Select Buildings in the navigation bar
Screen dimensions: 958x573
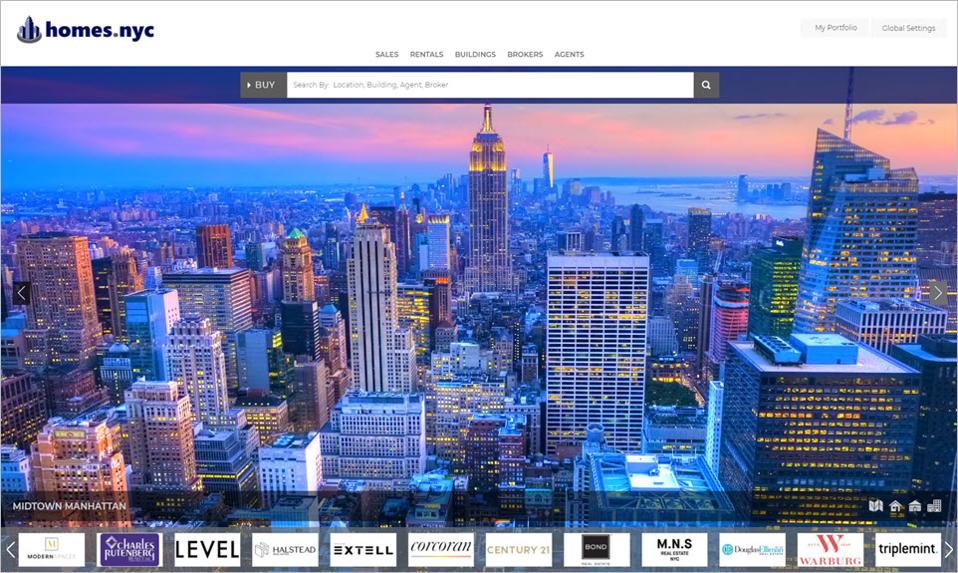475,55
